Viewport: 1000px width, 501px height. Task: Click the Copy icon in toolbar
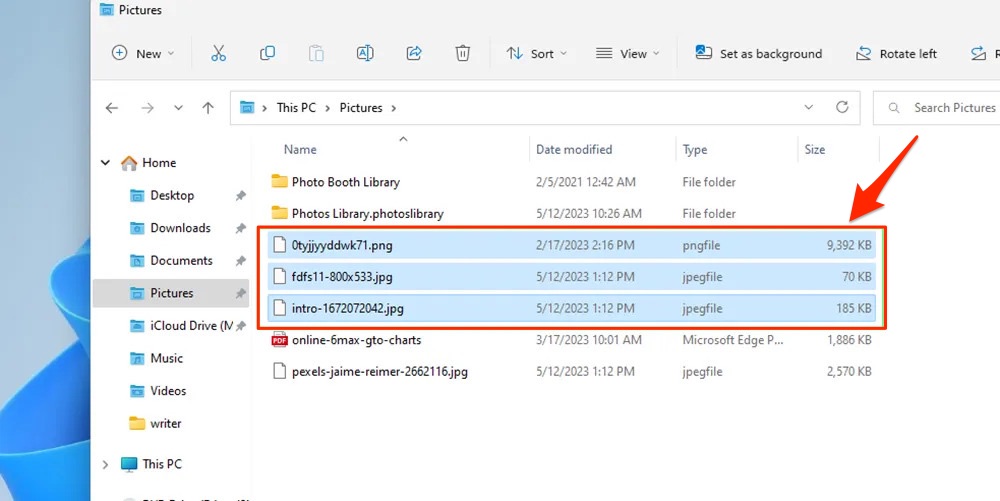tap(268, 54)
